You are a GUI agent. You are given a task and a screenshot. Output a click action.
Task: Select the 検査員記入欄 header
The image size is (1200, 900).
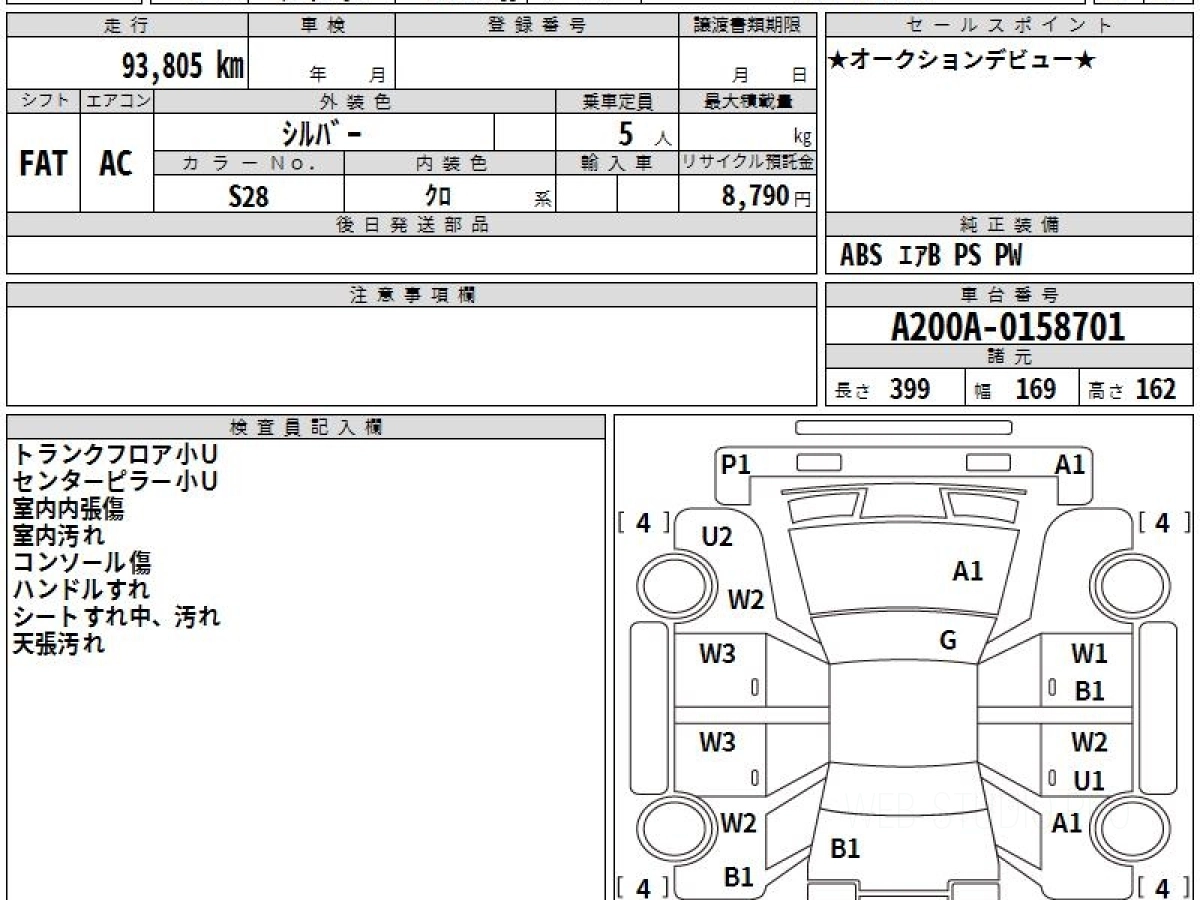point(306,427)
